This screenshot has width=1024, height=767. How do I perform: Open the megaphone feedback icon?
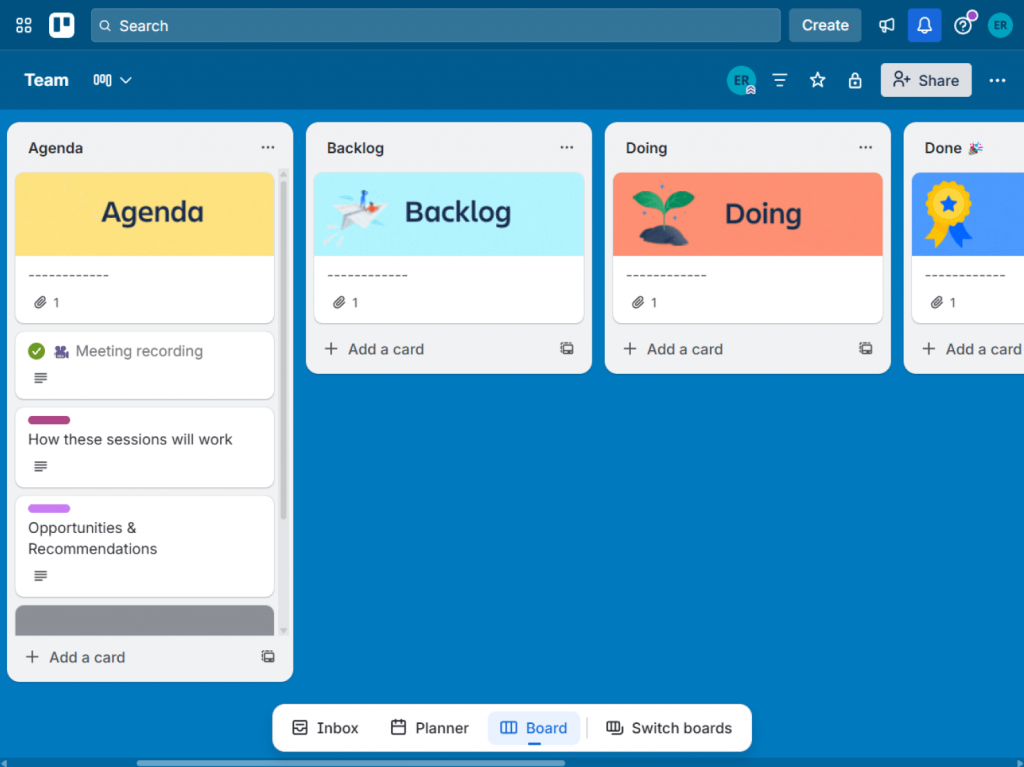886,25
